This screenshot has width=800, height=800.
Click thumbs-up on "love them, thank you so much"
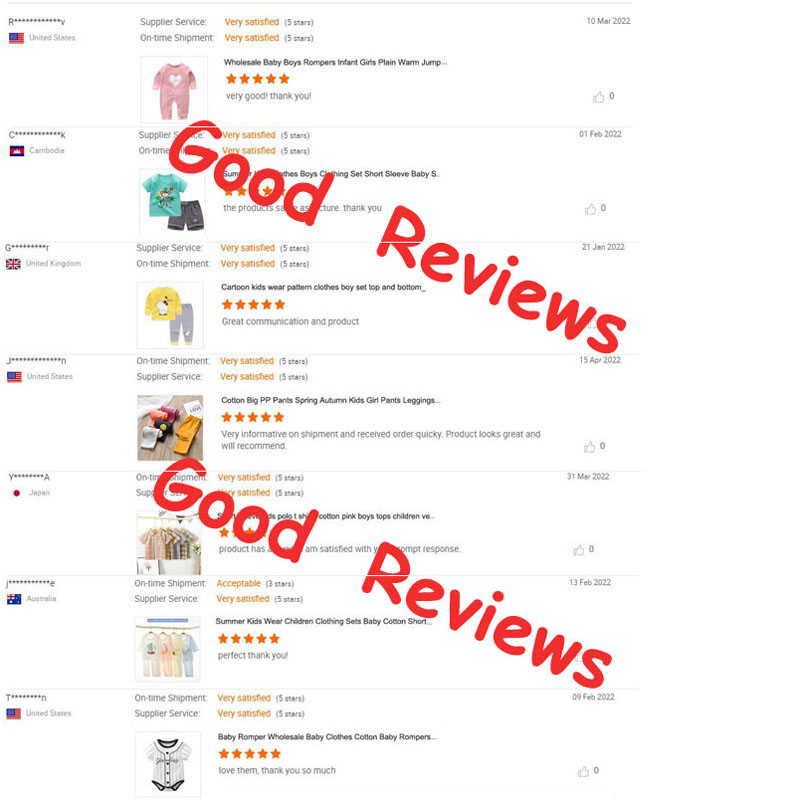(583, 771)
